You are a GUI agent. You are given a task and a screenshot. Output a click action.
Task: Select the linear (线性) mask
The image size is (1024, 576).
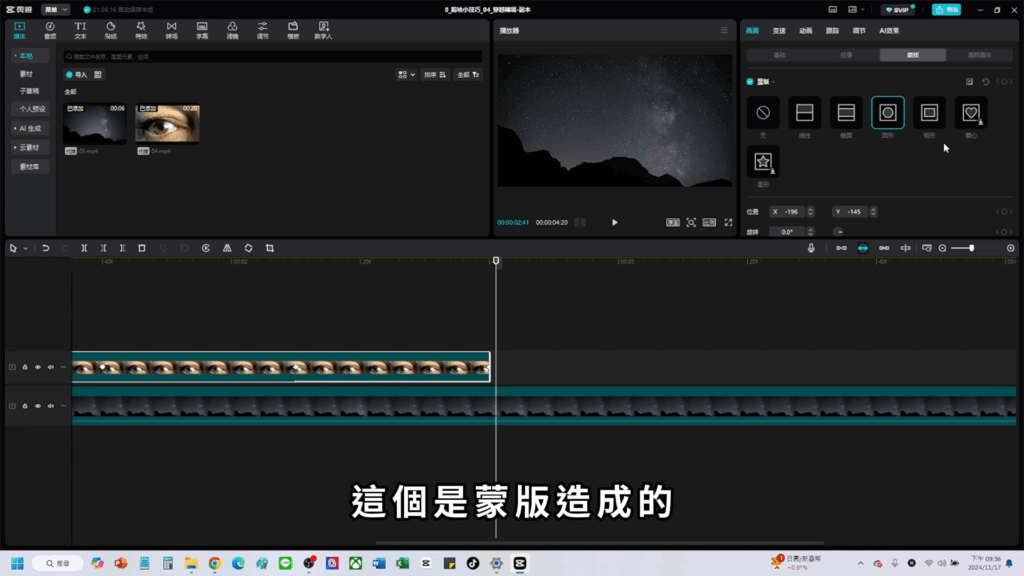click(805, 112)
